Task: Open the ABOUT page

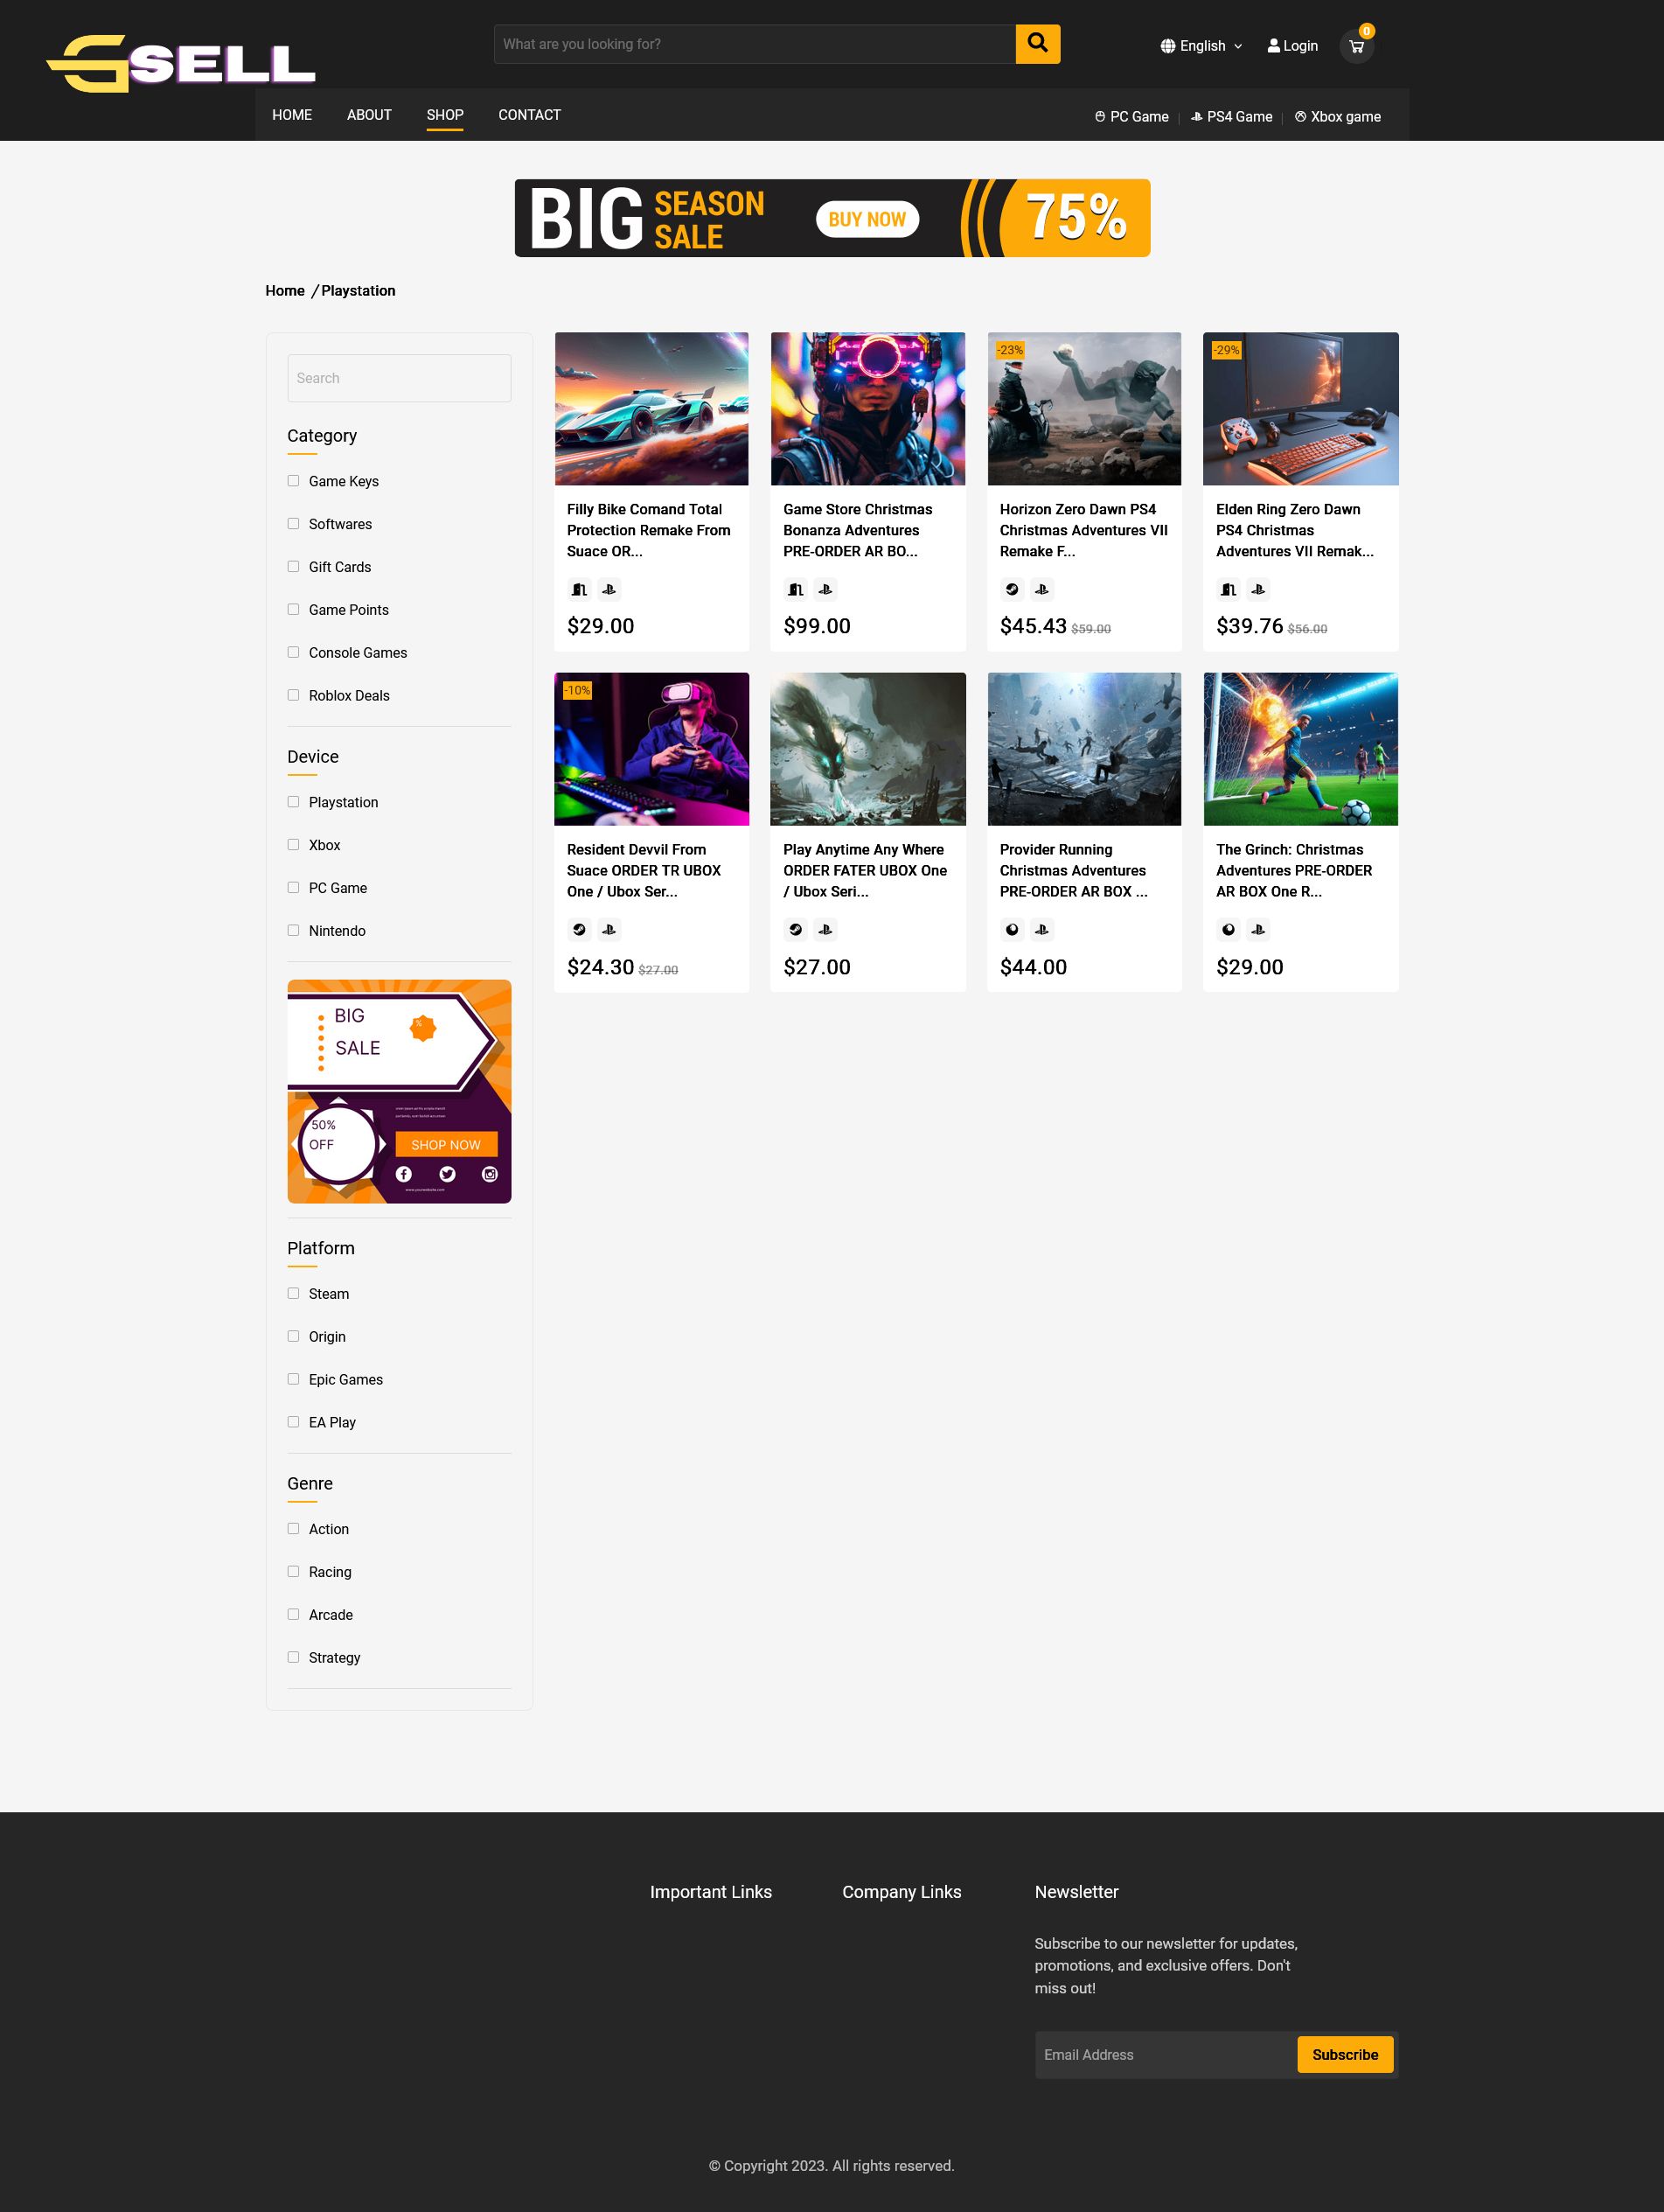Action: (x=369, y=115)
